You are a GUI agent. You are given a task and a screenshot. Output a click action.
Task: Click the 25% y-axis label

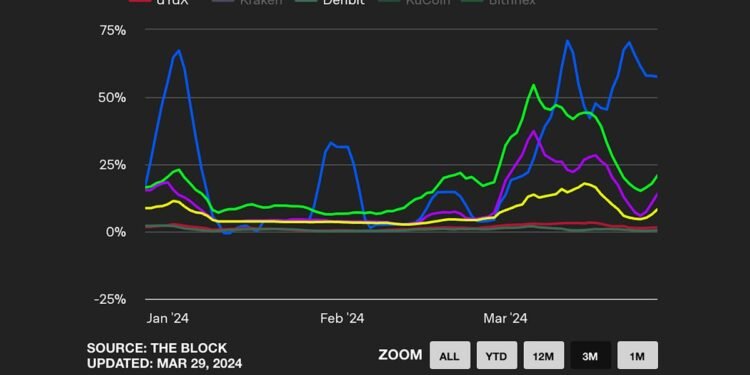coord(112,165)
